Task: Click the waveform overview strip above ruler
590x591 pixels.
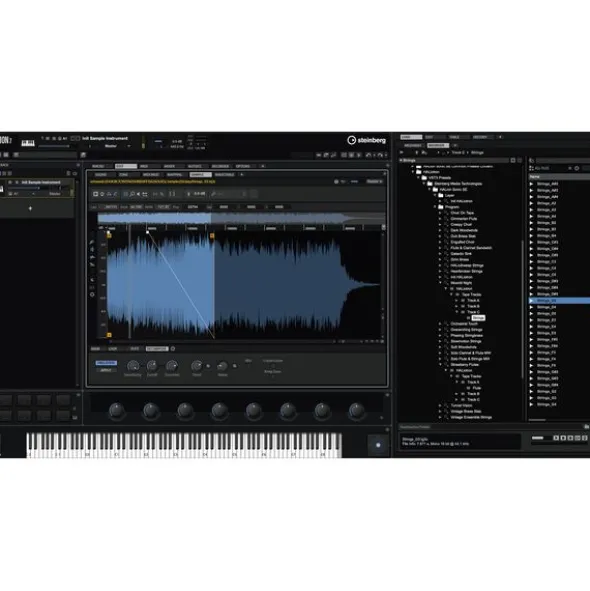Action: [x=241, y=218]
